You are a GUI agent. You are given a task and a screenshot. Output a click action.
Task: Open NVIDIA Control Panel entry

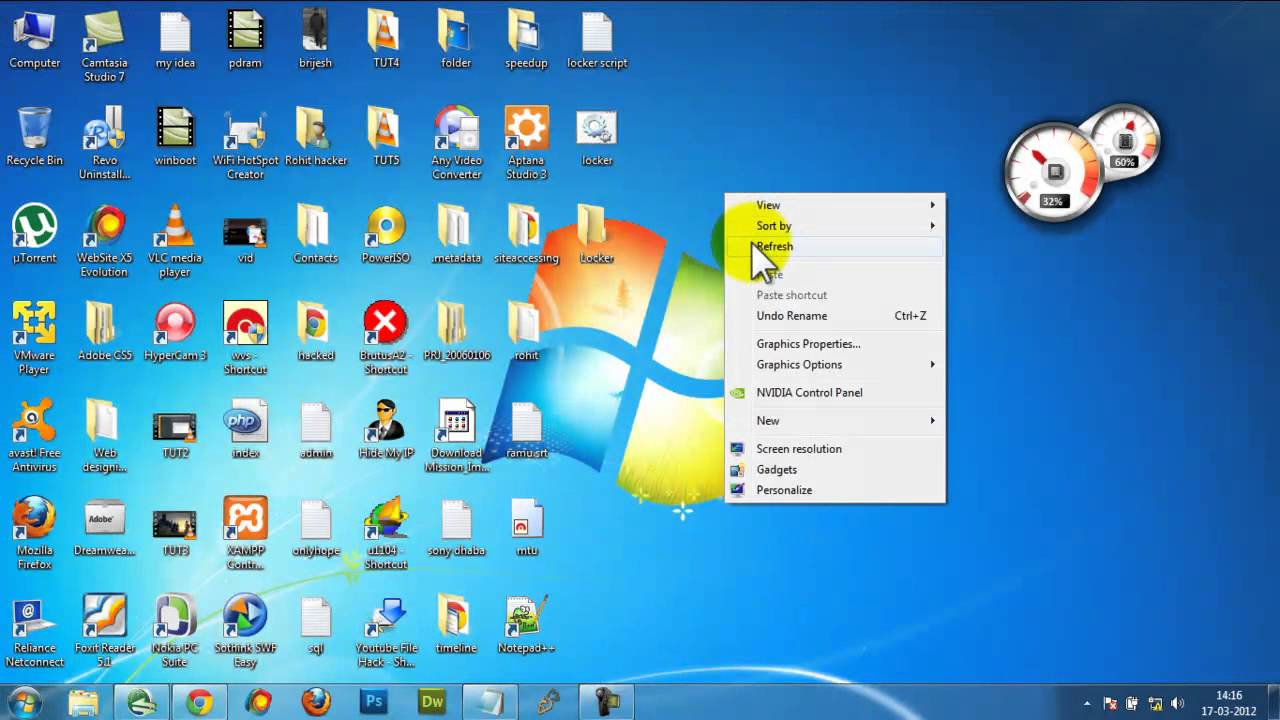coord(834,393)
